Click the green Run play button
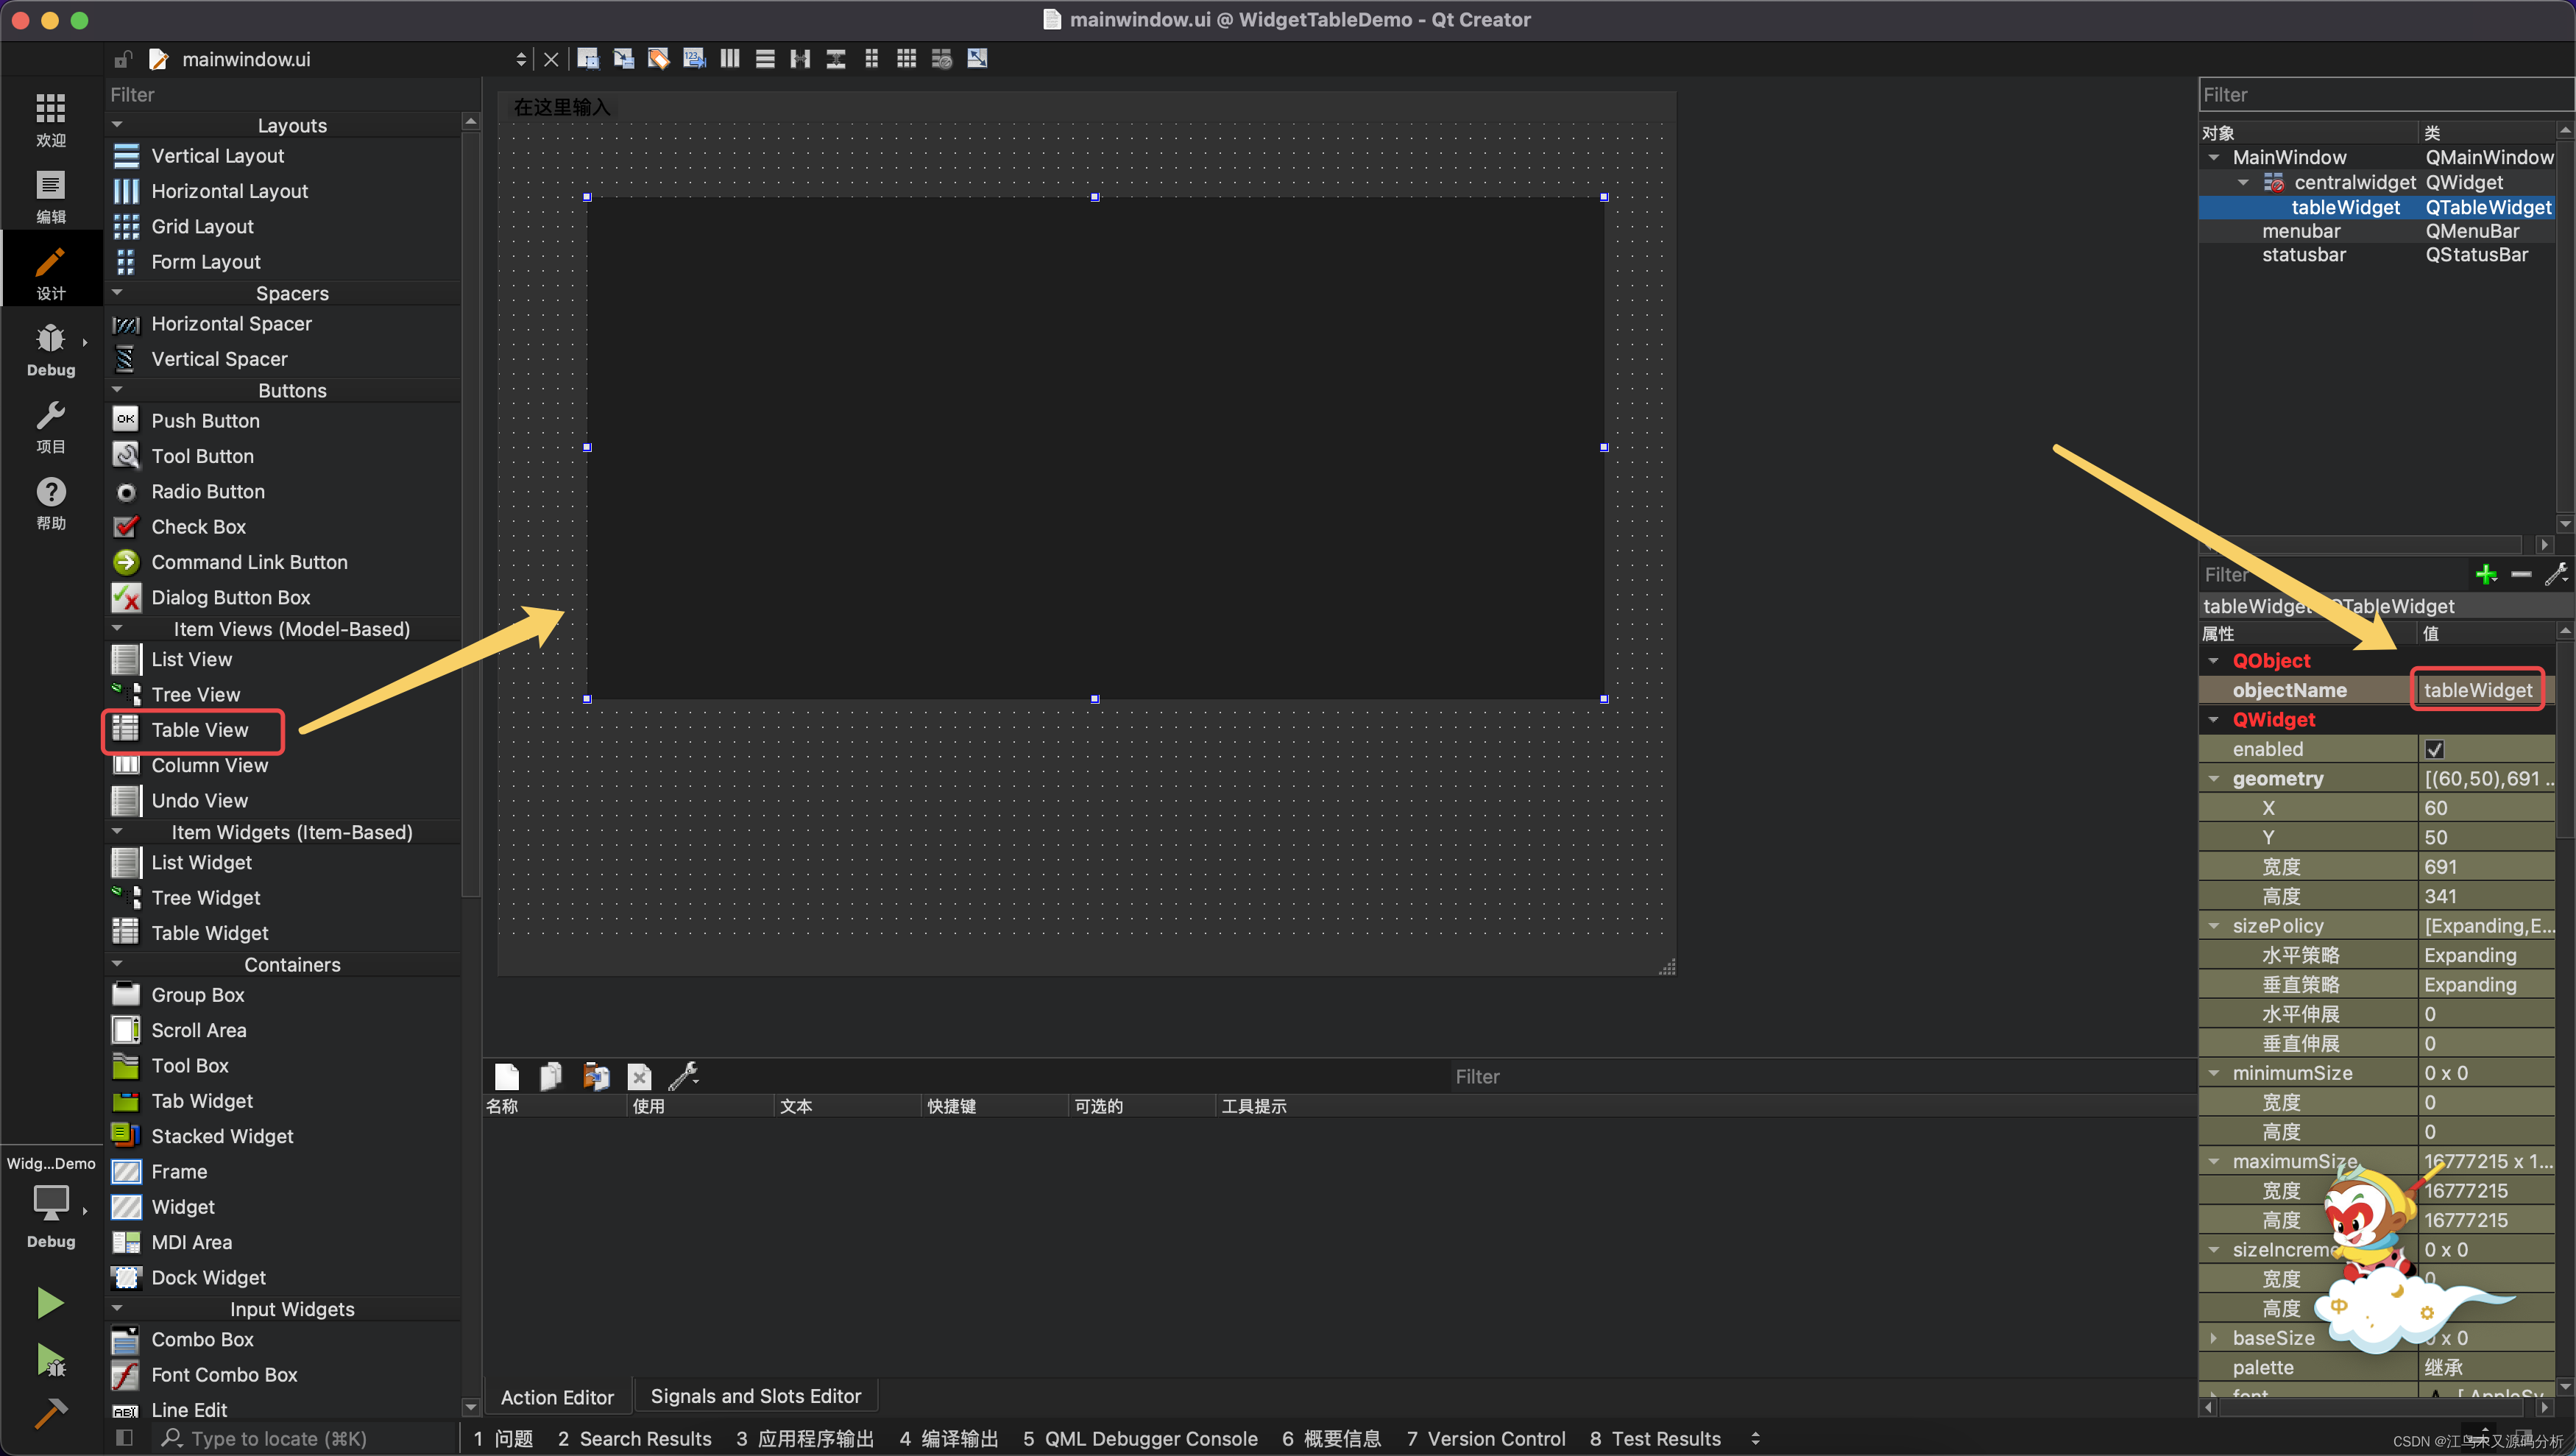 50,1302
